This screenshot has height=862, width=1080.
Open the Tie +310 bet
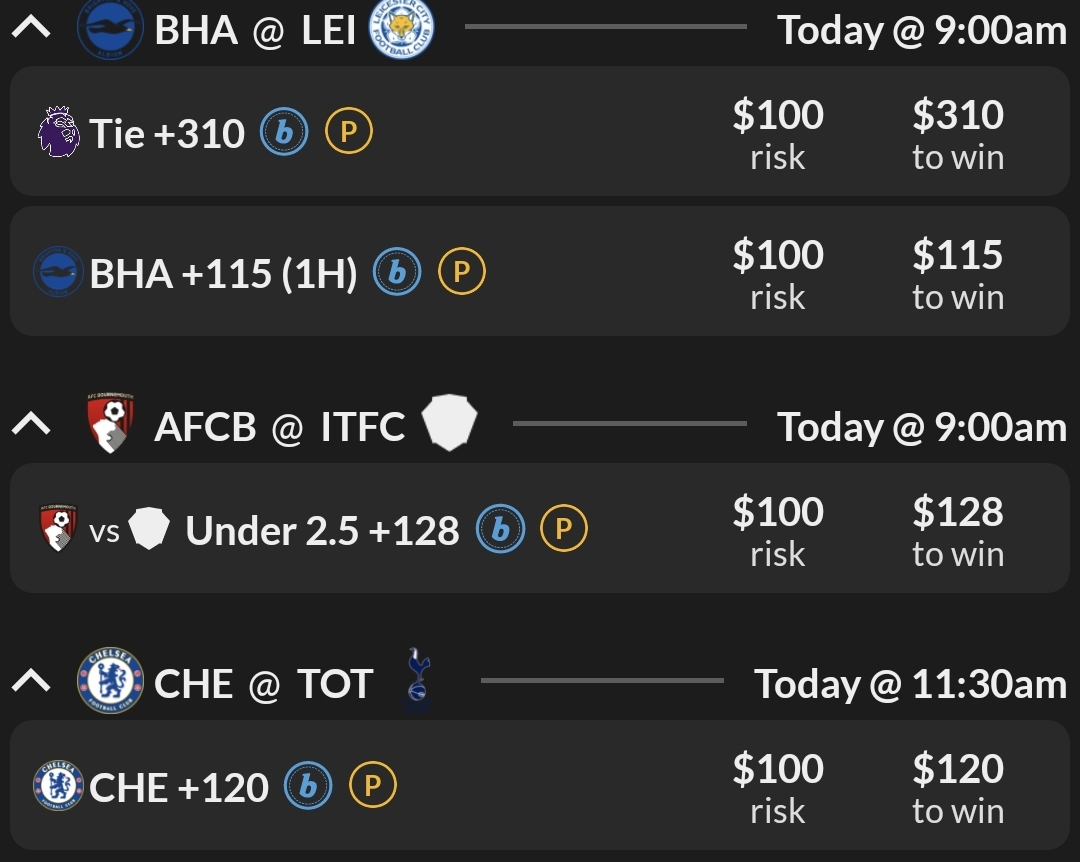pyautogui.click(x=167, y=133)
